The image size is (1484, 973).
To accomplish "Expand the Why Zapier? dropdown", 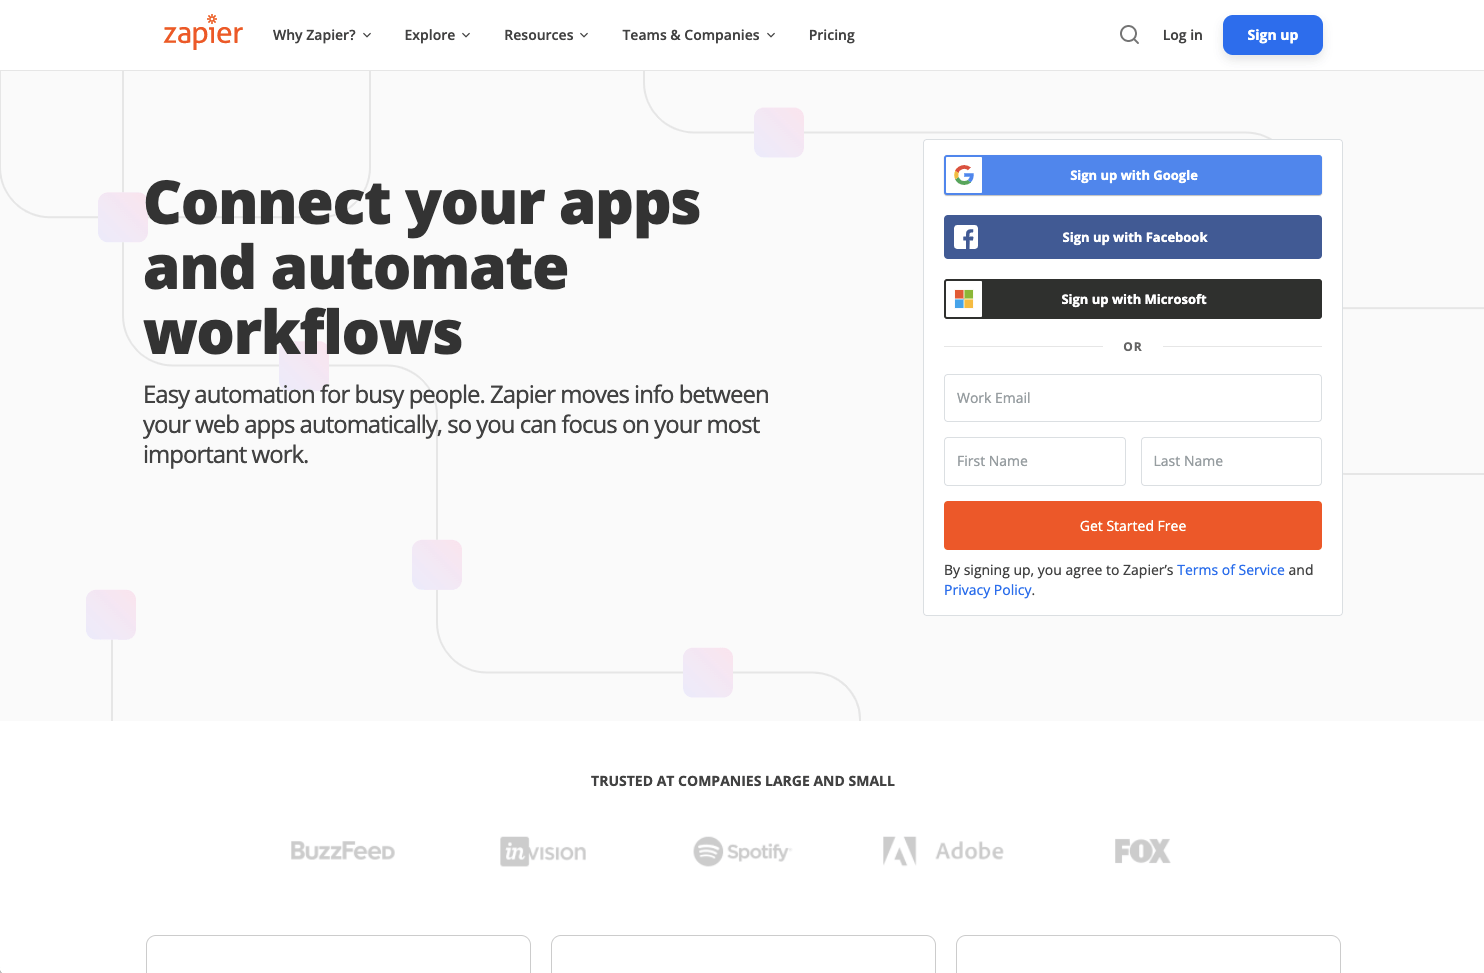I will tap(321, 34).
